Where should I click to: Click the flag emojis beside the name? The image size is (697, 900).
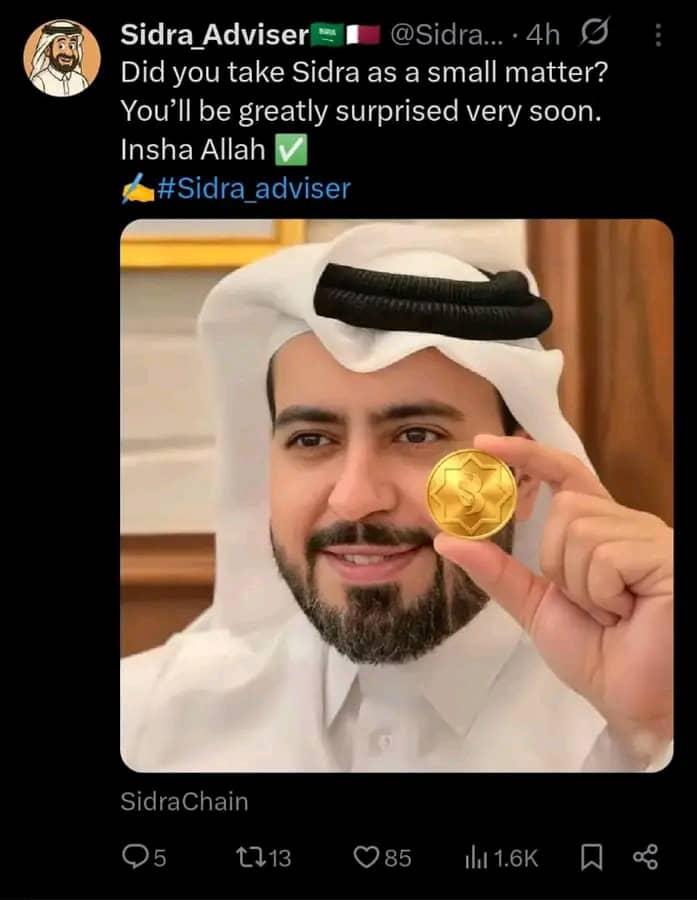tap(346, 34)
